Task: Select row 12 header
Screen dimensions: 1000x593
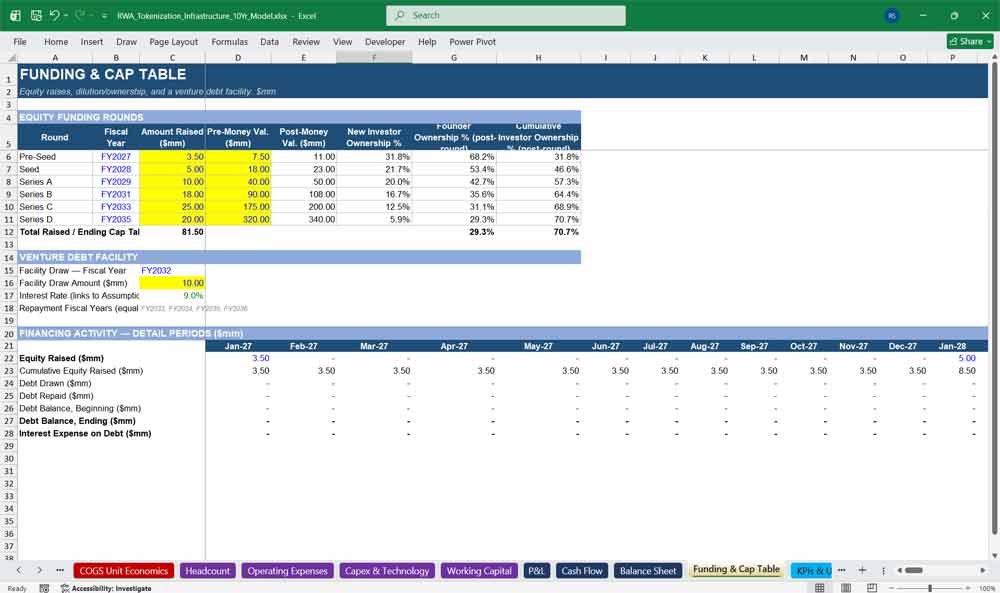Action: point(9,232)
